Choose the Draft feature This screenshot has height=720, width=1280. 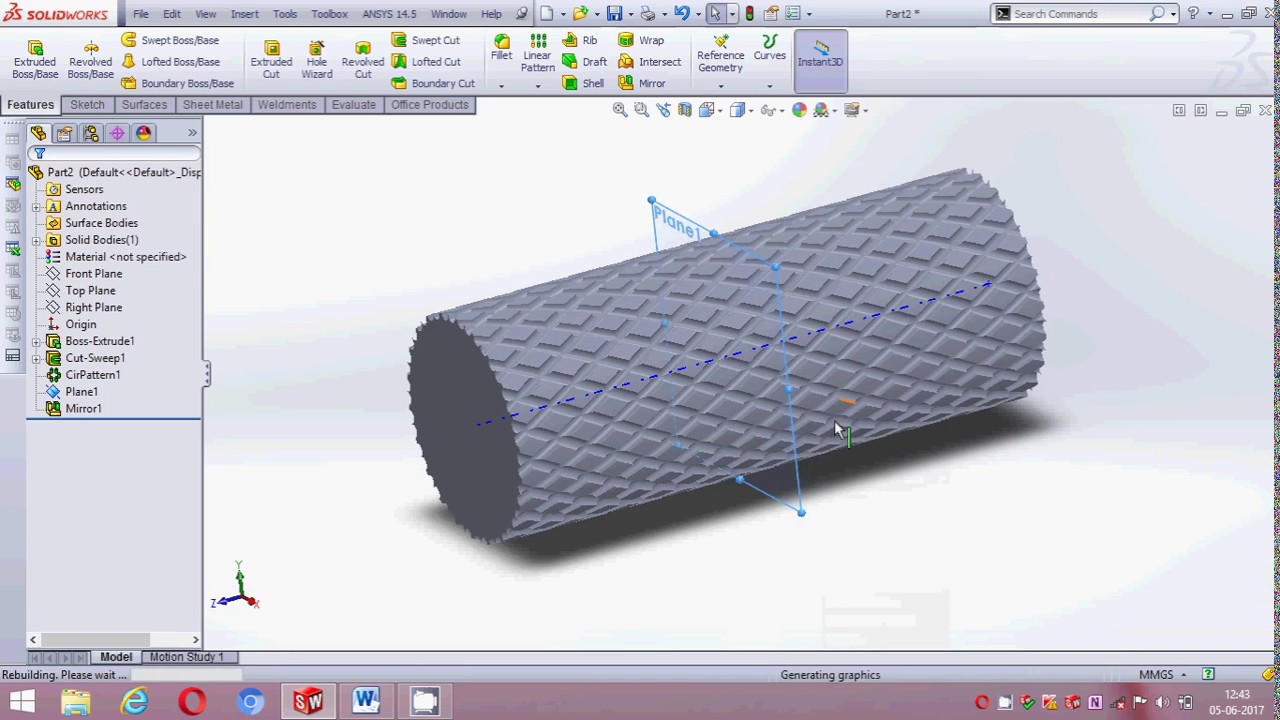point(584,62)
